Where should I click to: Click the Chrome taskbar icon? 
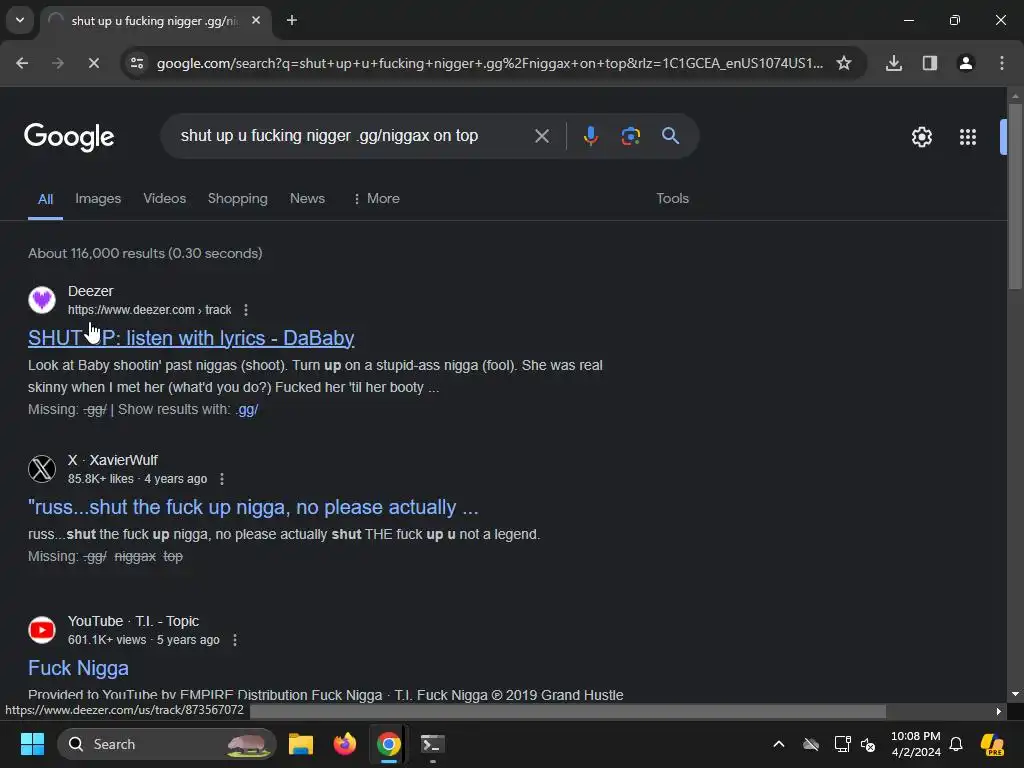click(x=389, y=744)
